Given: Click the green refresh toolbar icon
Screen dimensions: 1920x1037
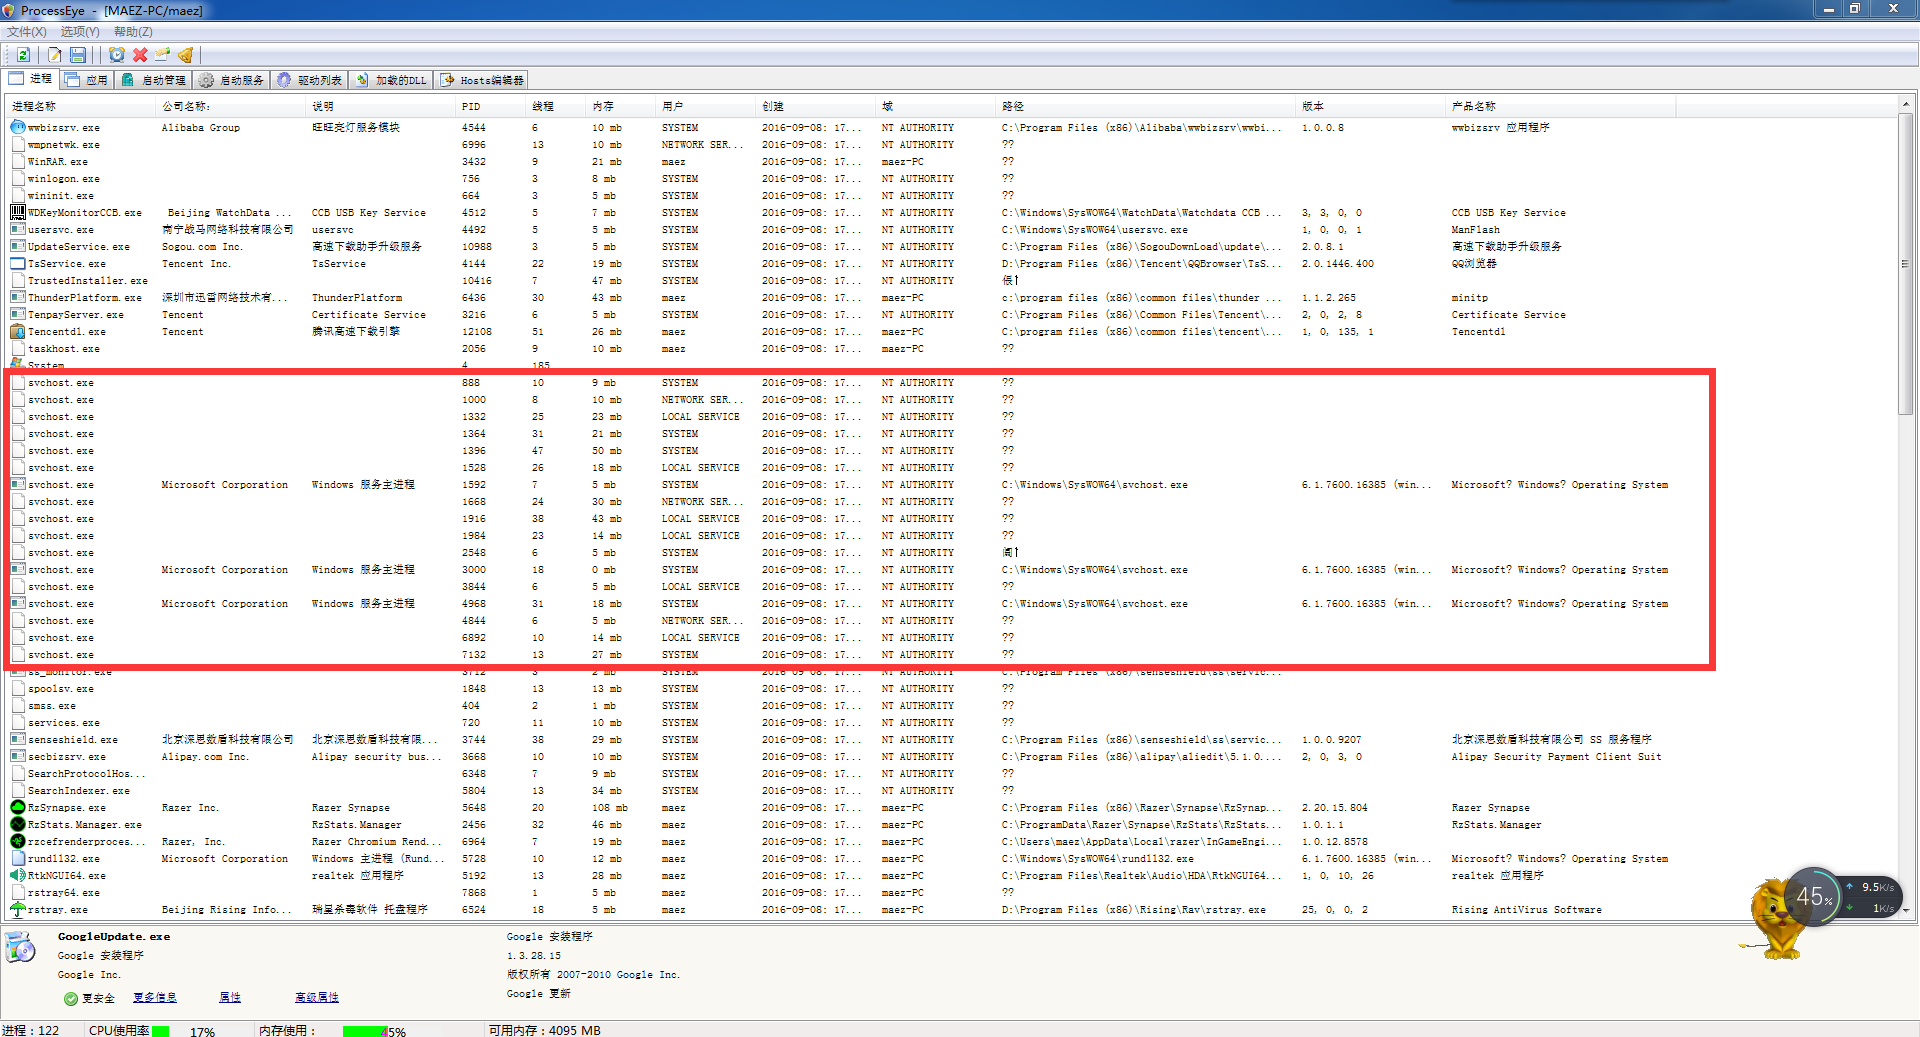Looking at the screenshot, I should (x=22, y=55).
